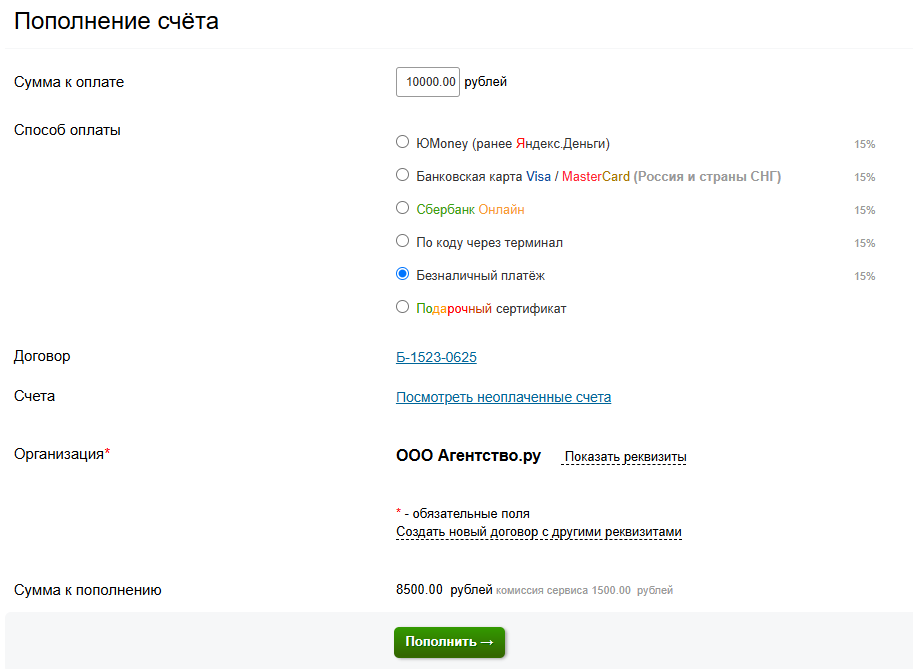The height and width of the screenshot is (669, 913).
Task: Expand Показать реквизиты details
Action: point(625,457)
